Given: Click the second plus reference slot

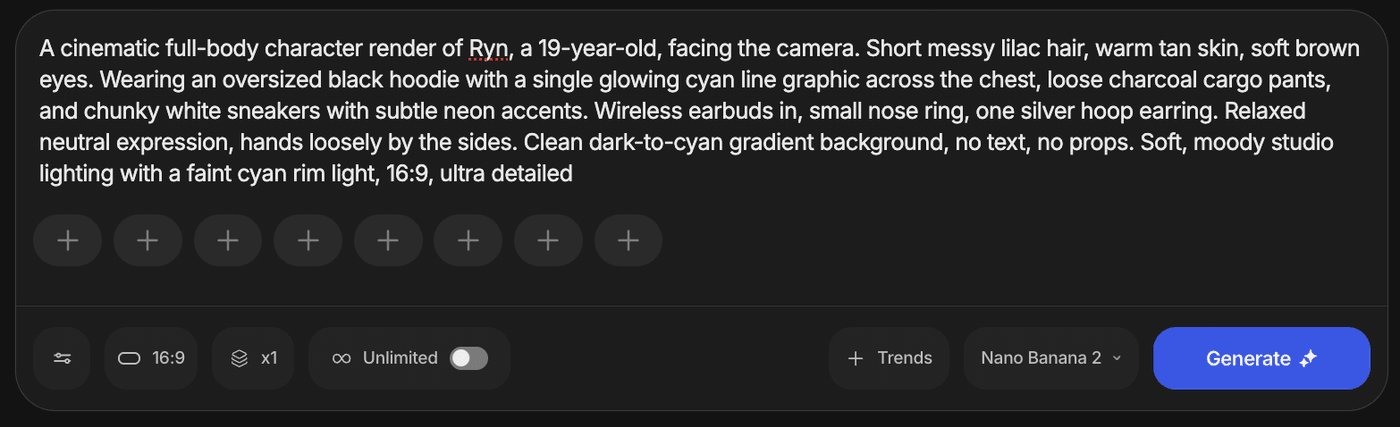Looking at the screenshot, I should tap(148, 240).
